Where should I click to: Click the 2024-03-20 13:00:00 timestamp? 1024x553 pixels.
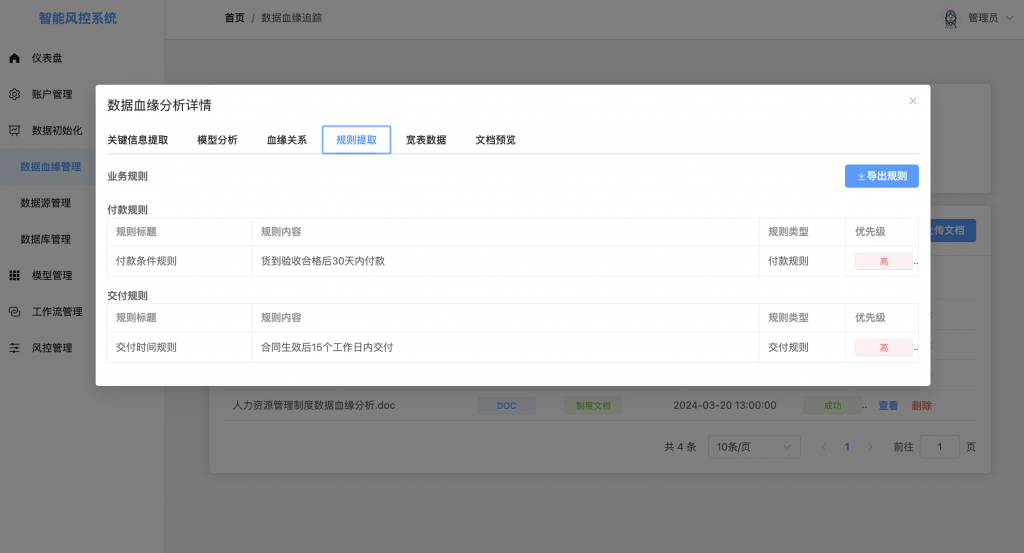coord(725,405)
